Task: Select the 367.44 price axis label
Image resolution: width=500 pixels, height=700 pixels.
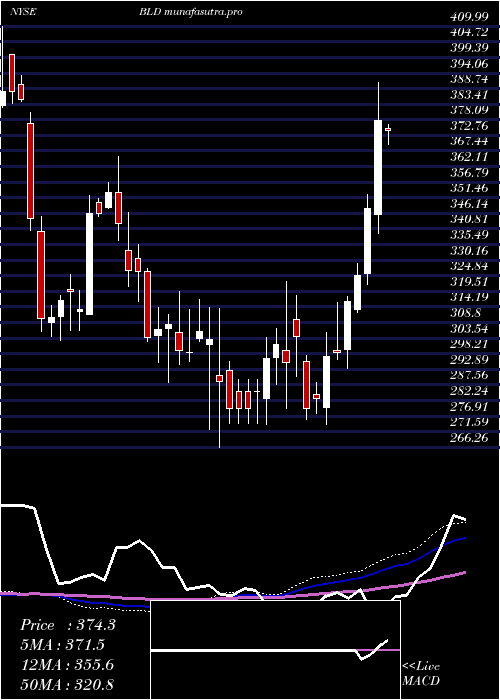Action: coord(468,142)
